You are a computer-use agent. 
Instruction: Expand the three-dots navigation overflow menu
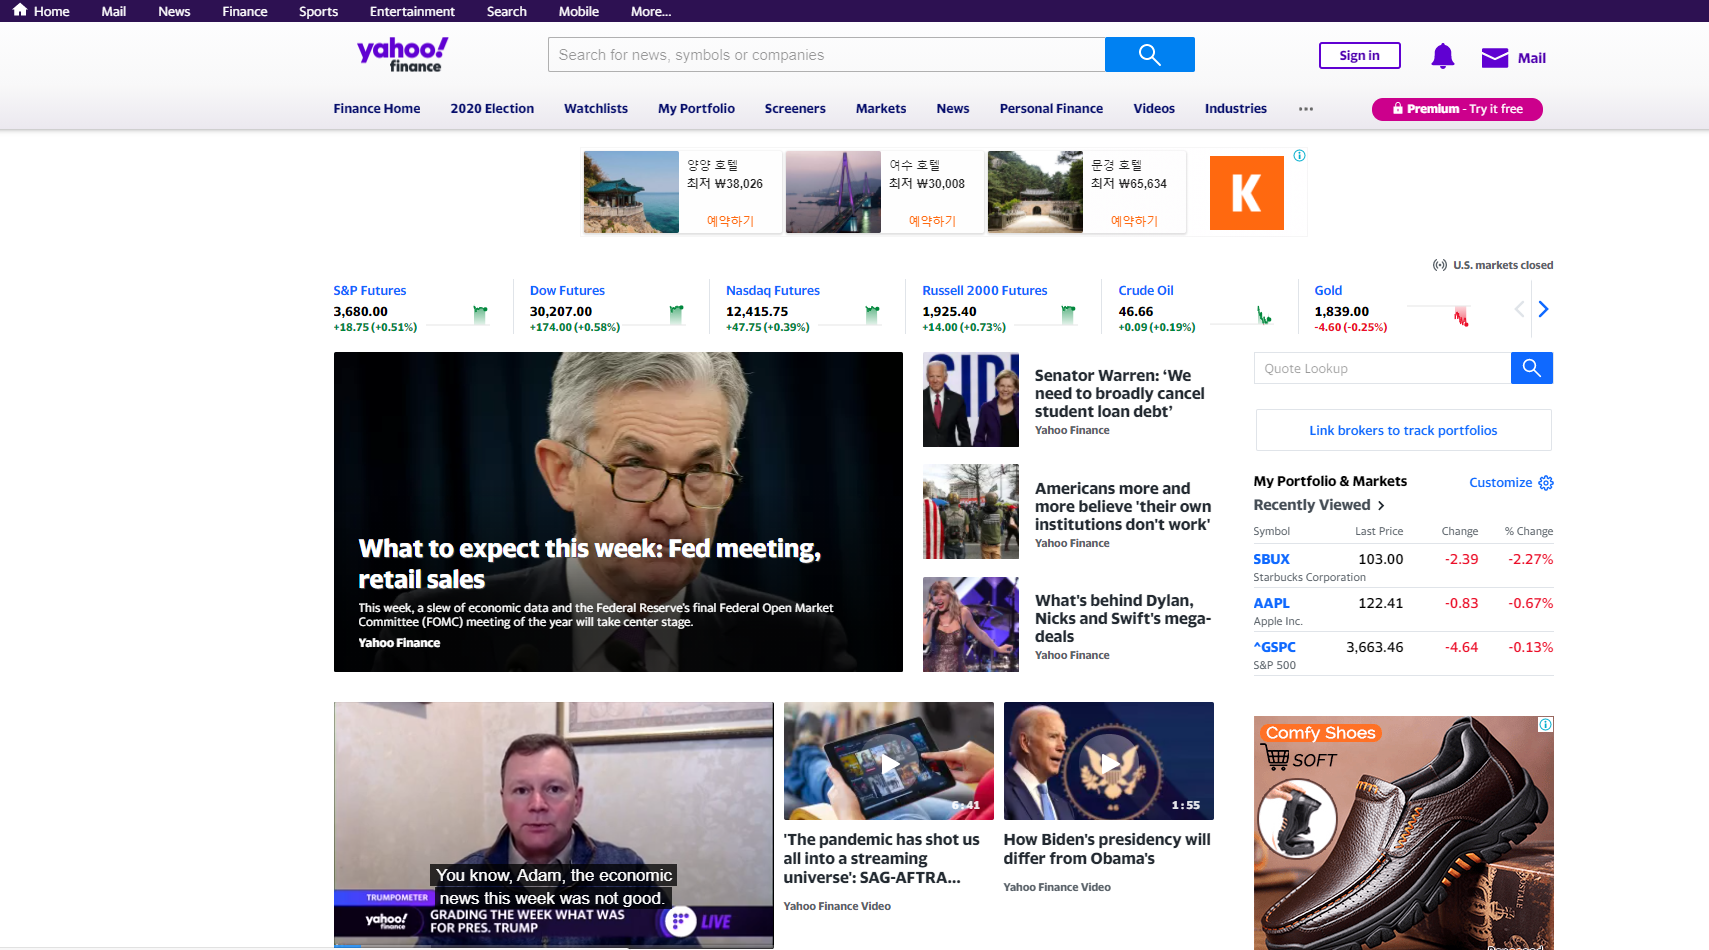coord(1306,109)
